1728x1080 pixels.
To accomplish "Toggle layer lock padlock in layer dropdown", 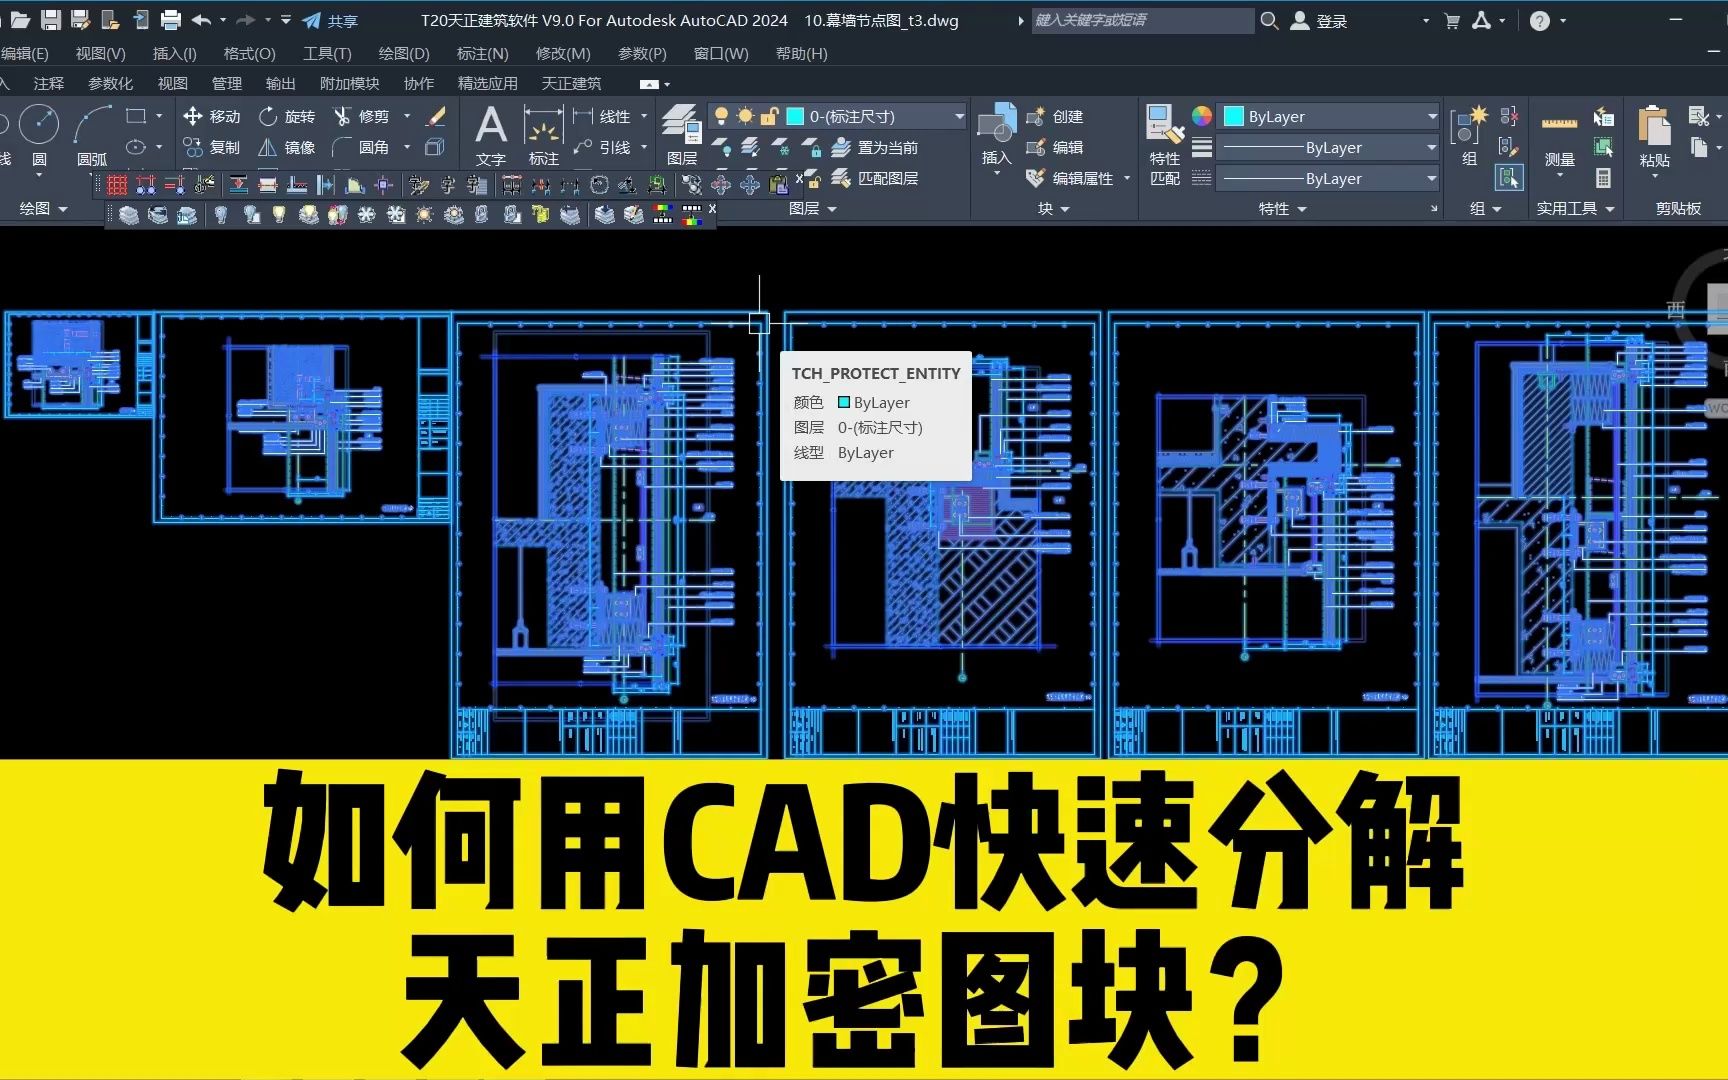I will [769, 116].
